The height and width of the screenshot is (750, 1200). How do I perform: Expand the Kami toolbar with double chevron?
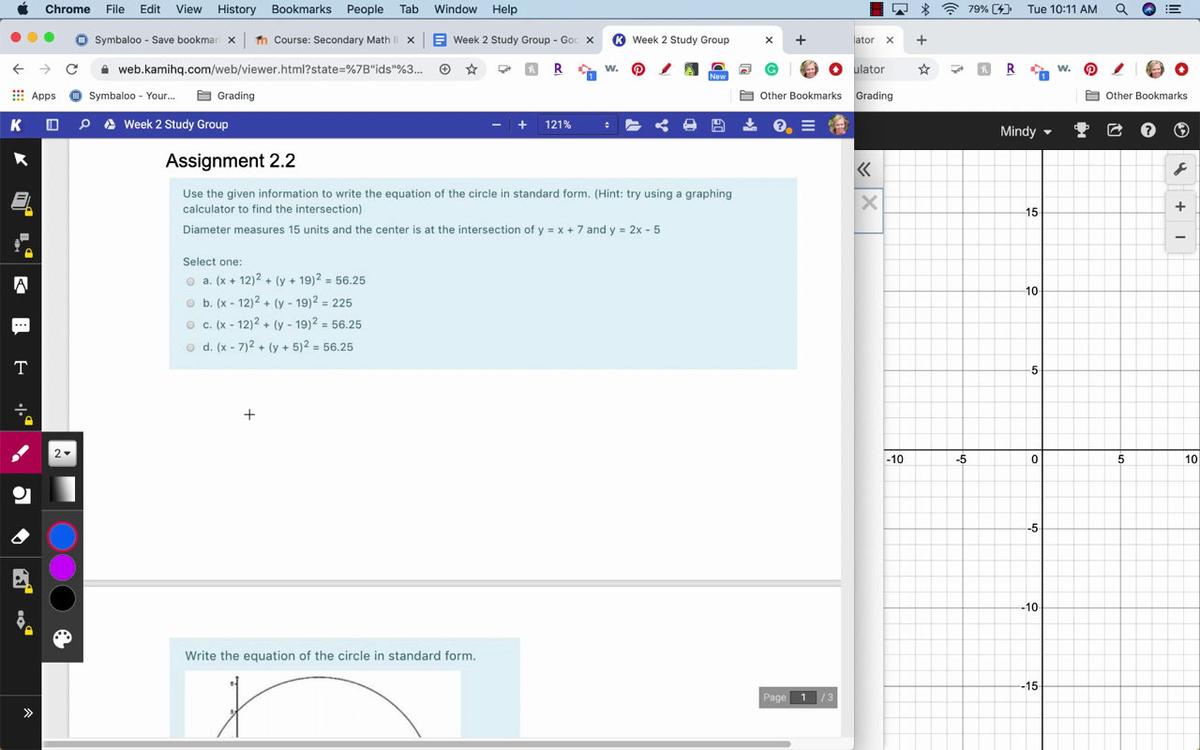pyautogui.click(x=27, y=713)
